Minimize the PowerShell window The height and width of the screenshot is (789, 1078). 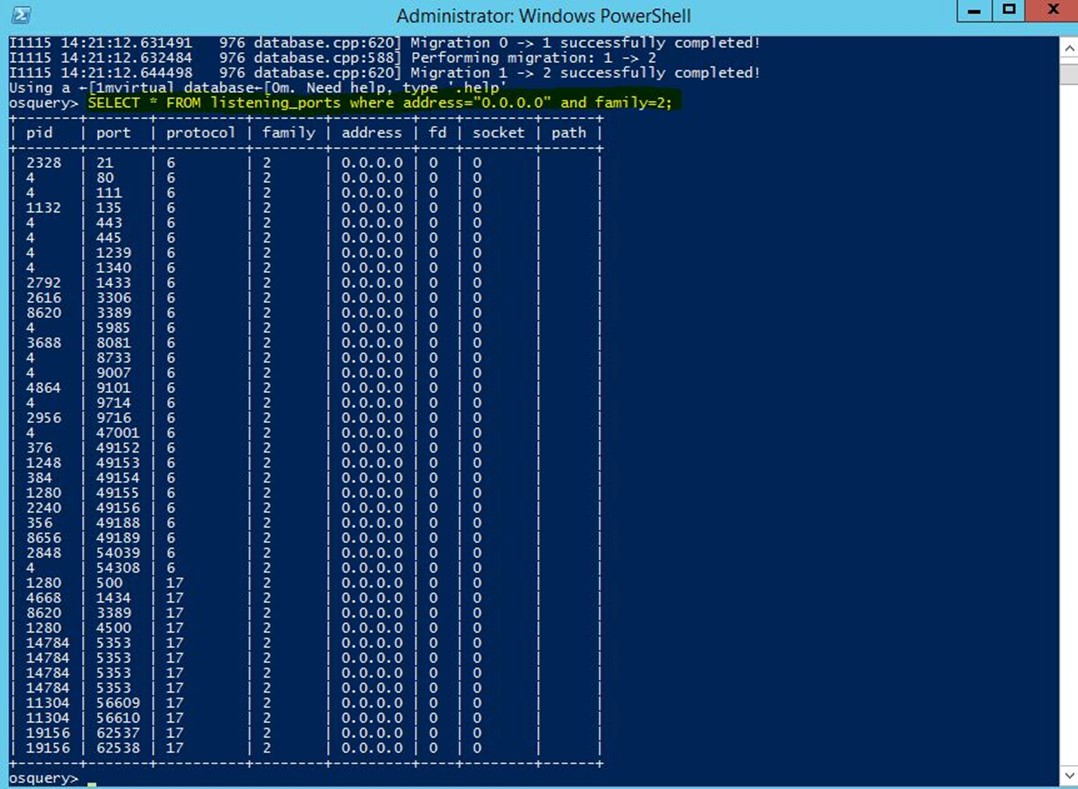coord(974,11)
